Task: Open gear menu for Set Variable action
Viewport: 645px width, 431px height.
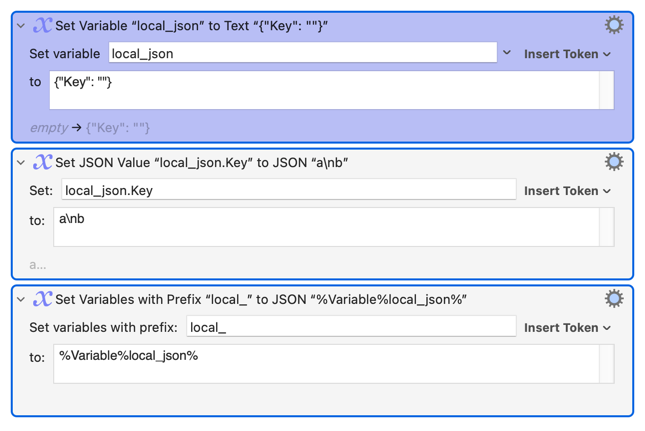Action: pos(613,25)
